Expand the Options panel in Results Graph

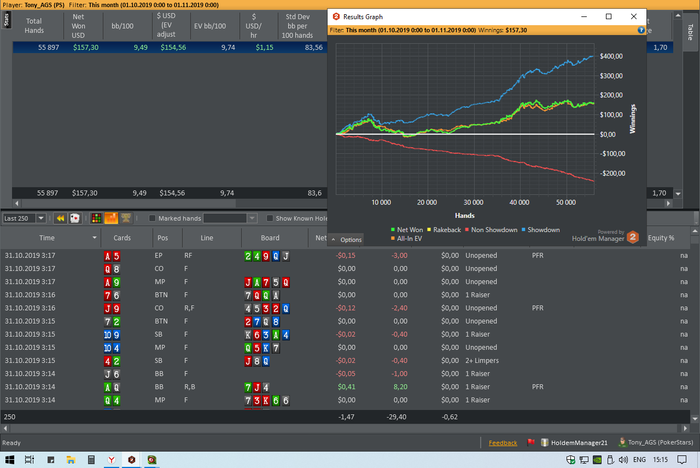pyautogui.click(x=346, y=240)
